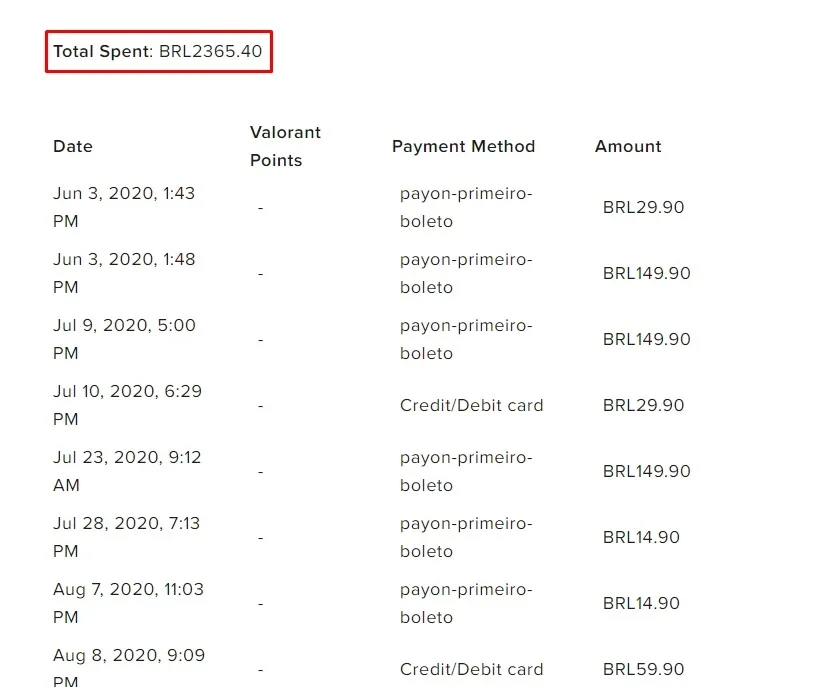Viewport: 817px width, 687px height.
Task: Click the Amount column header
Action: (628, 146)
